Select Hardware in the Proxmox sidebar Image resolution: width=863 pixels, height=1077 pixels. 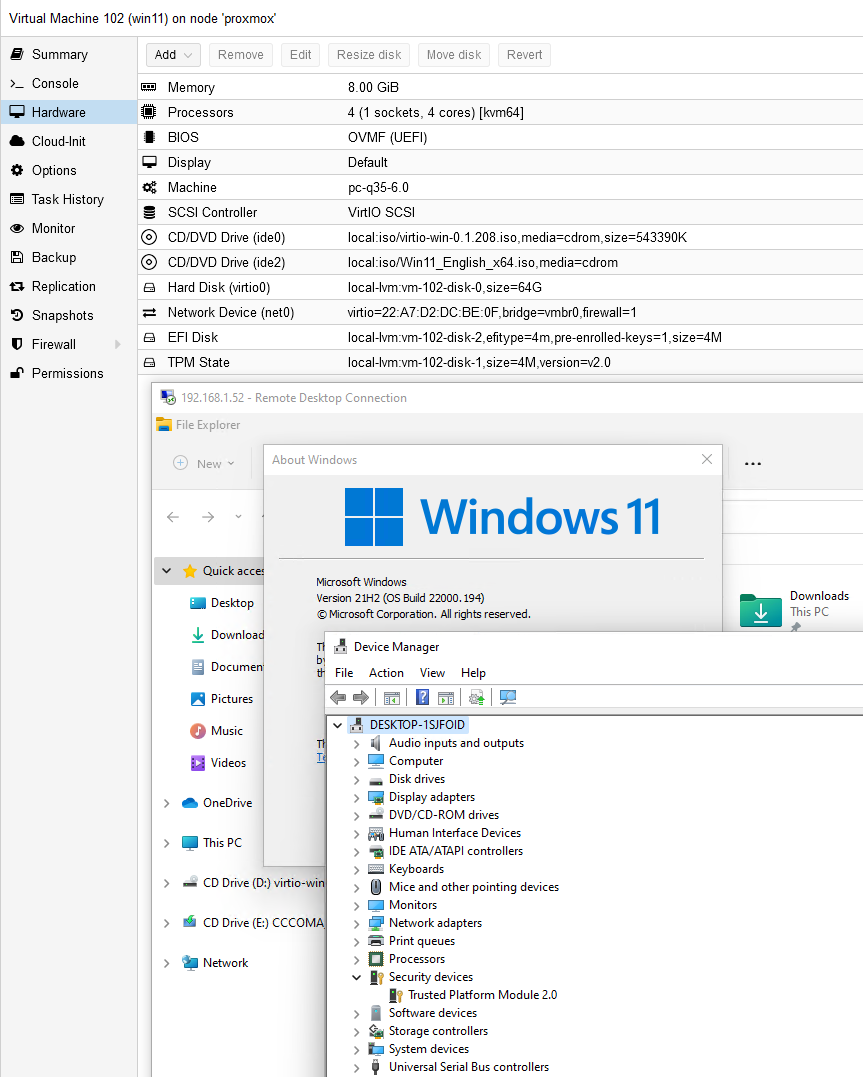[x=69, y=112]
